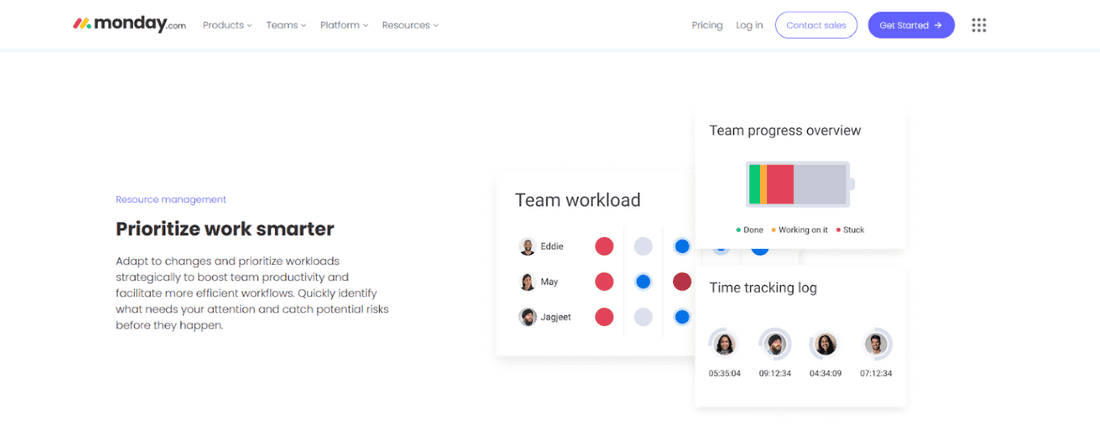This screenshot has width=1100, height=439.
Task: Click the red dot beside May
Action: point(604,282)
